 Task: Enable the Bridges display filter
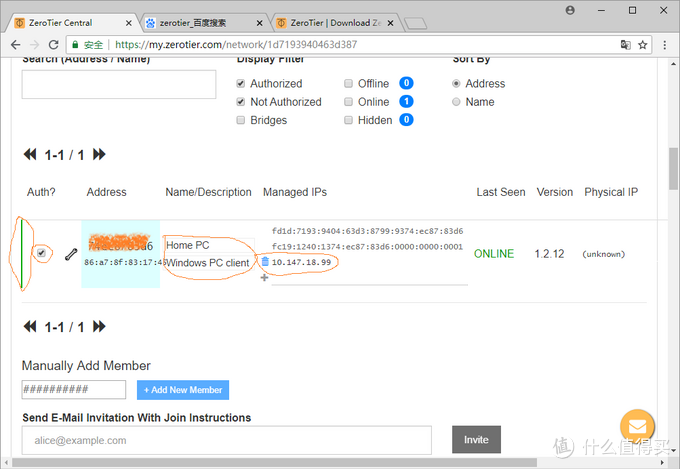[241, 120]
